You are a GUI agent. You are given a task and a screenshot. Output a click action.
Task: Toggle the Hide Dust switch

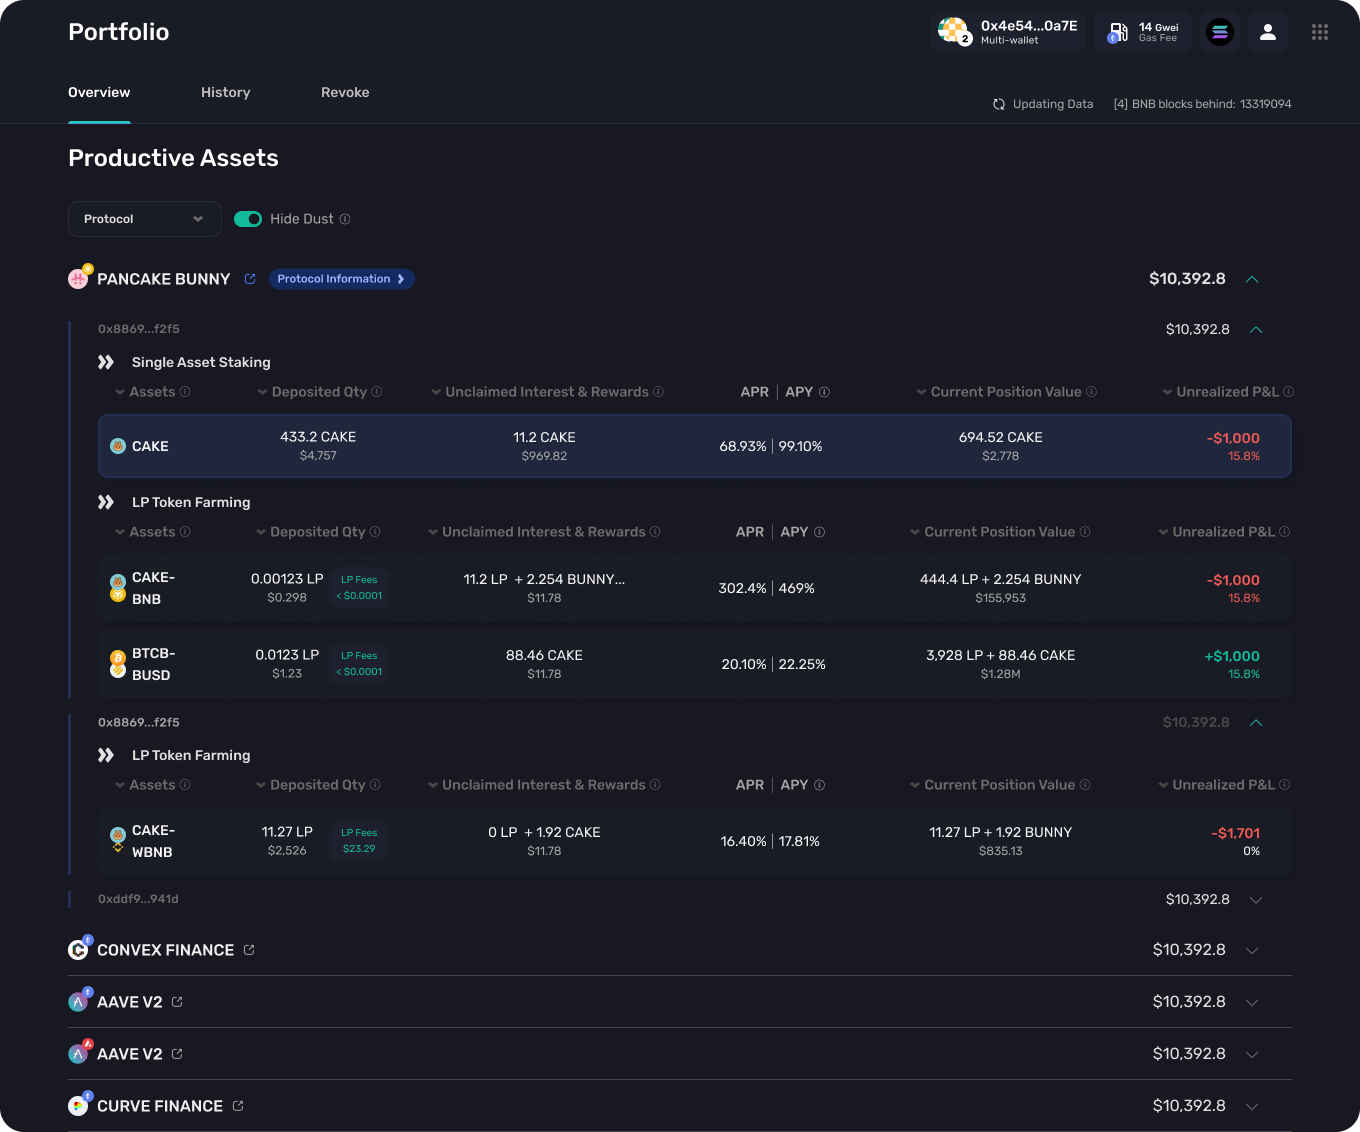click(x=248, y=219)
